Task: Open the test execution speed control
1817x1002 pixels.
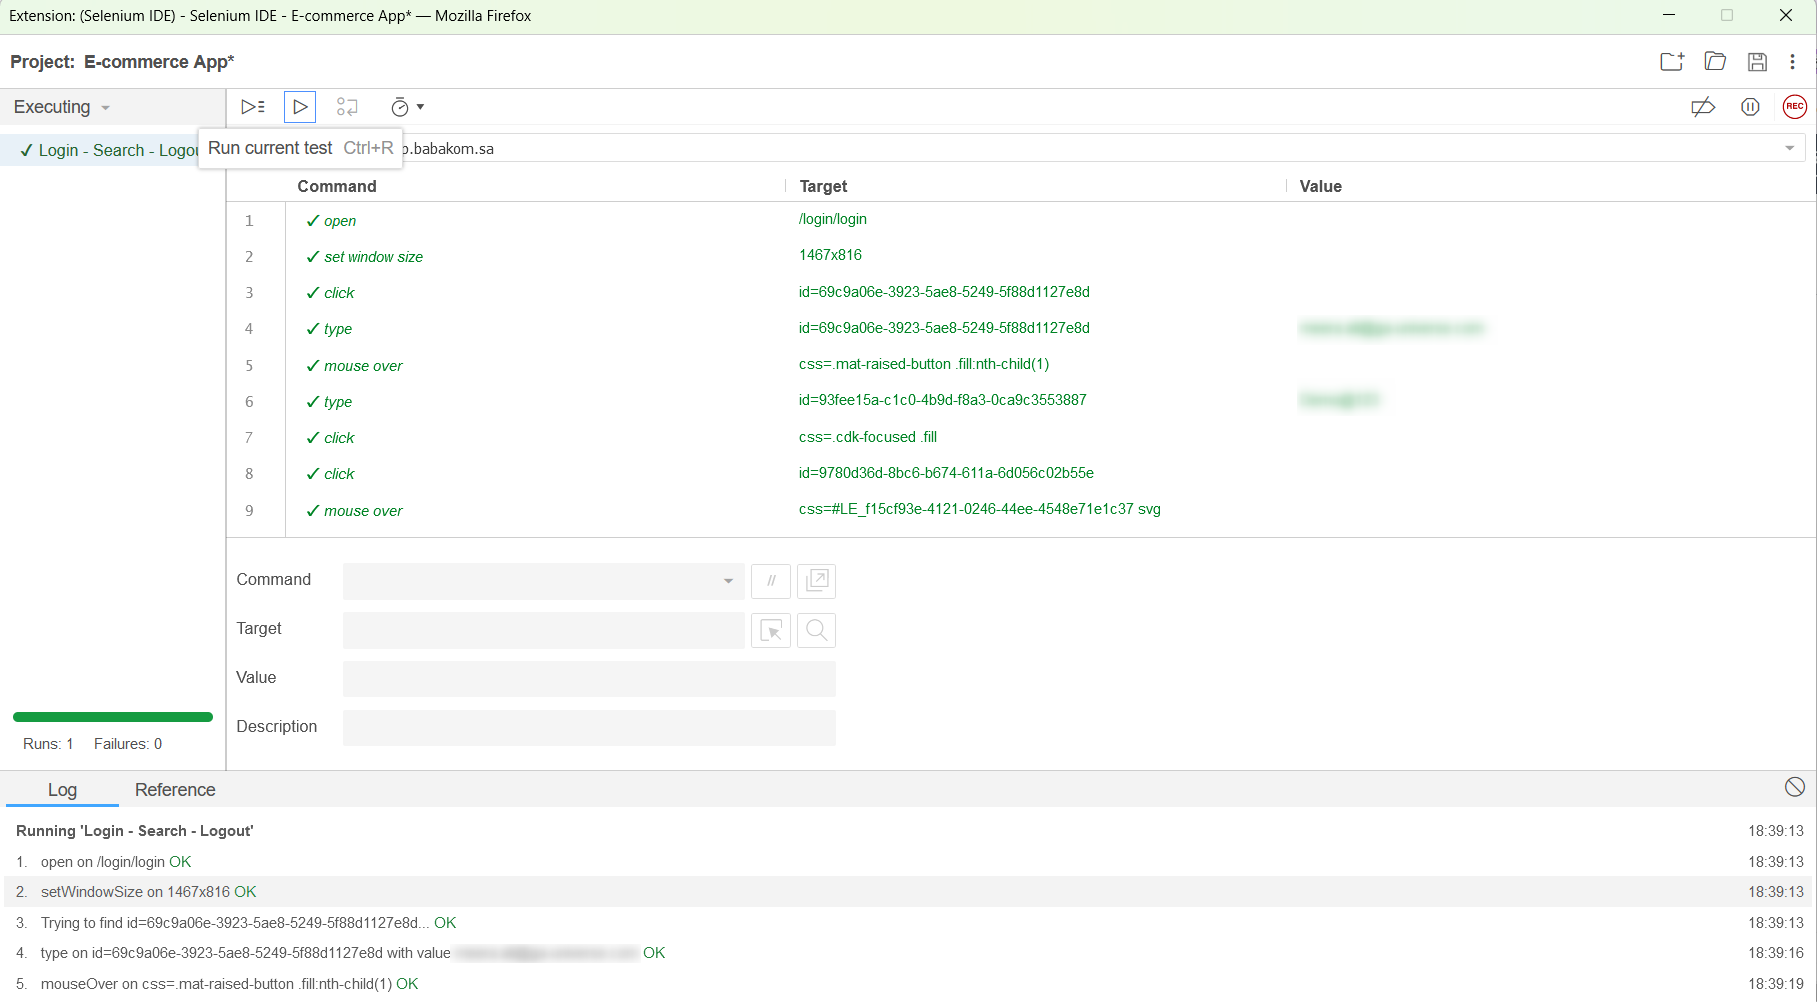Action: pos(407,107)
